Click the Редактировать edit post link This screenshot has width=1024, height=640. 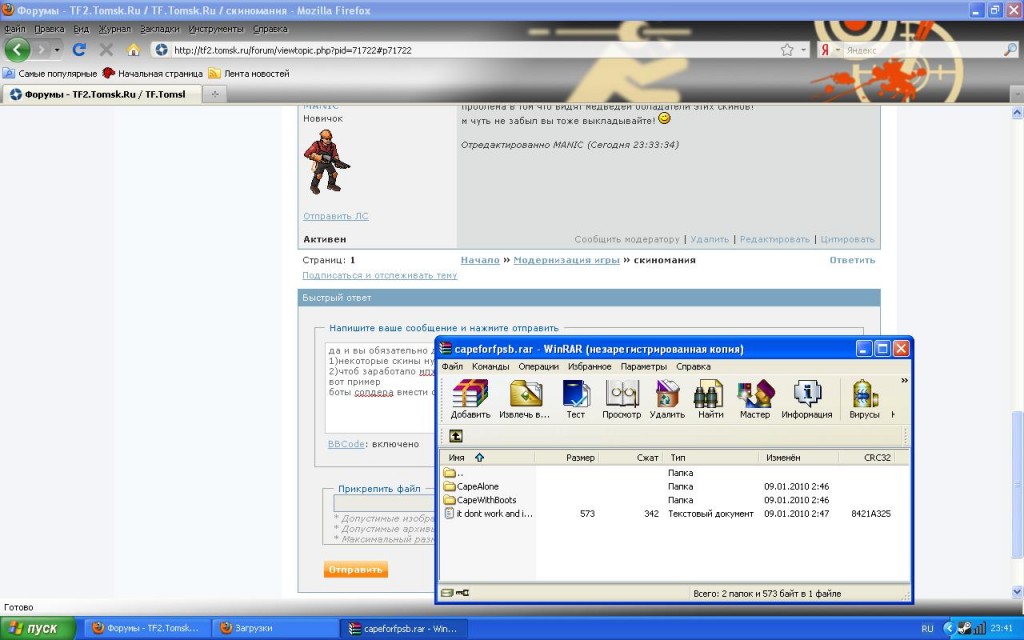775,240
